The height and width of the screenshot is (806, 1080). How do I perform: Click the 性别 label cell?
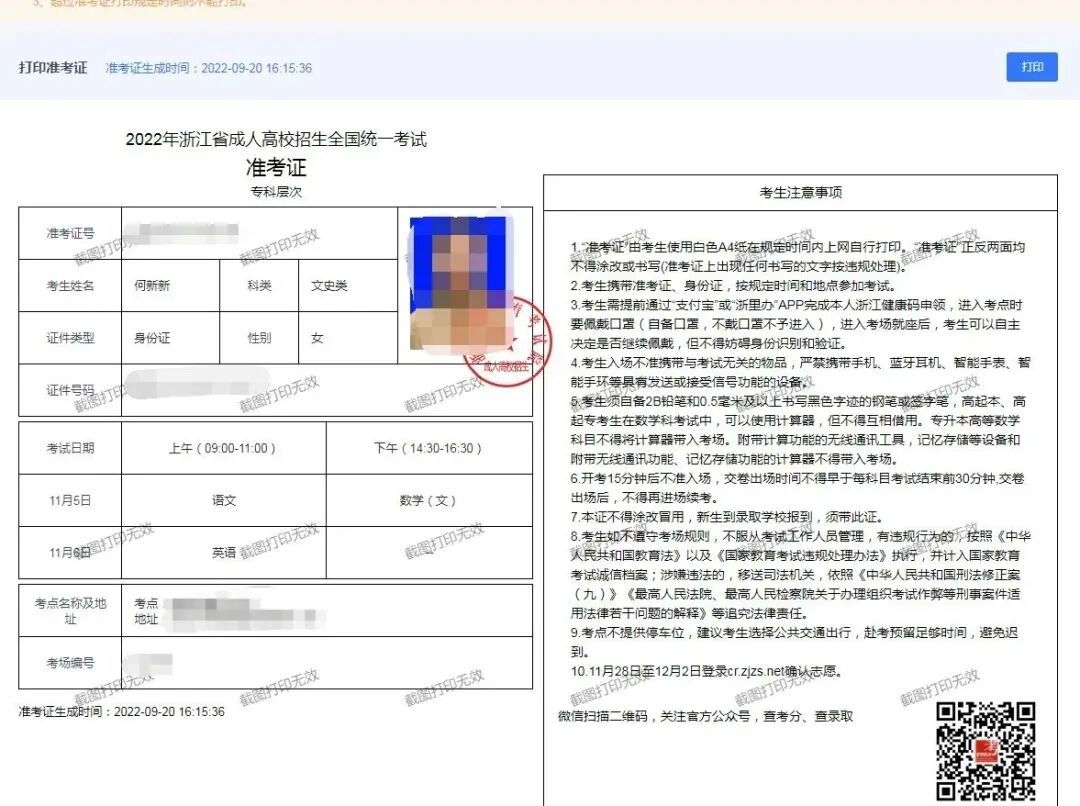(259, 338)
